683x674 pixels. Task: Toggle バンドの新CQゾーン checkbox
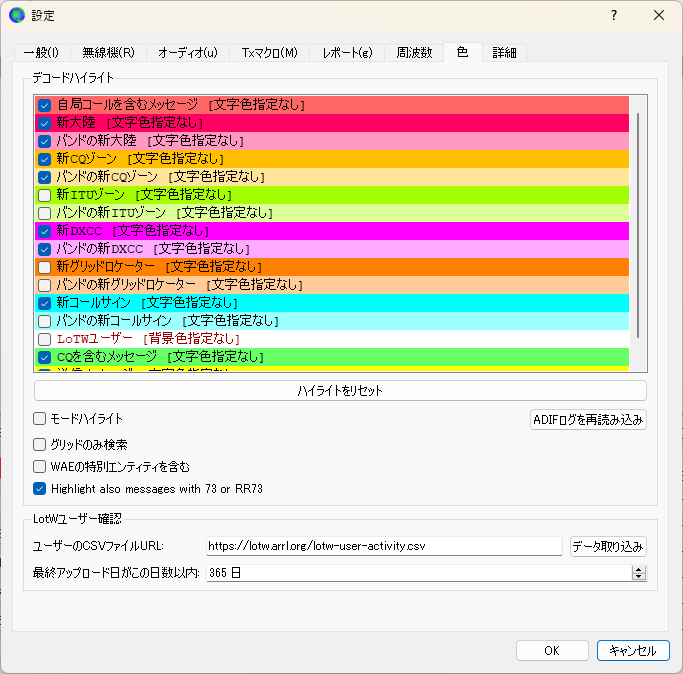point(44,177)
